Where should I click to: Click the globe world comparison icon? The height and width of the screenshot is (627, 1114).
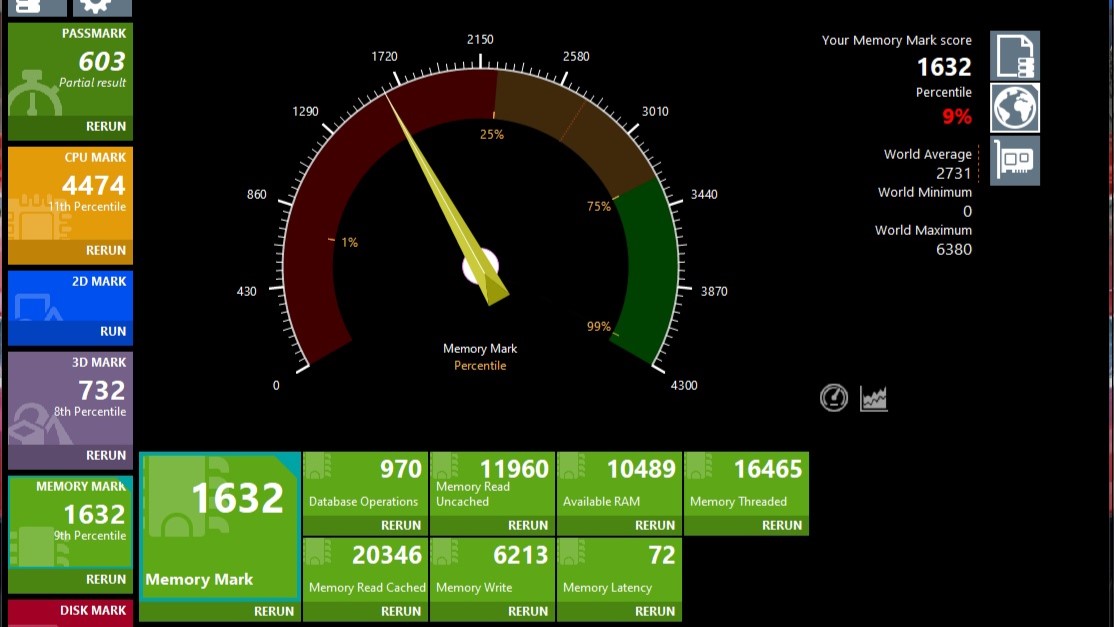point(1015,108)
